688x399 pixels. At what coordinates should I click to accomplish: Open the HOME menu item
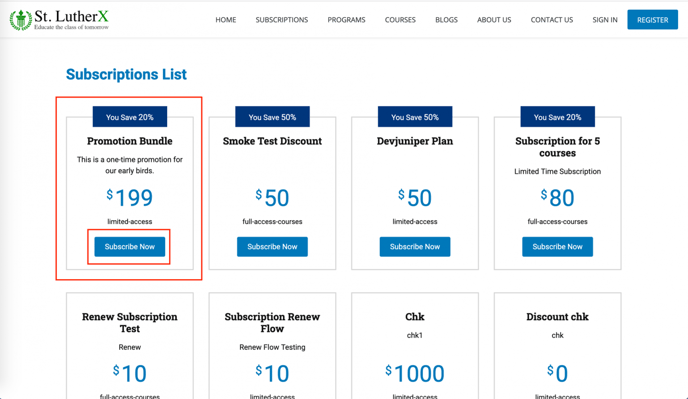pyautogui.click(x=226, y=20)
